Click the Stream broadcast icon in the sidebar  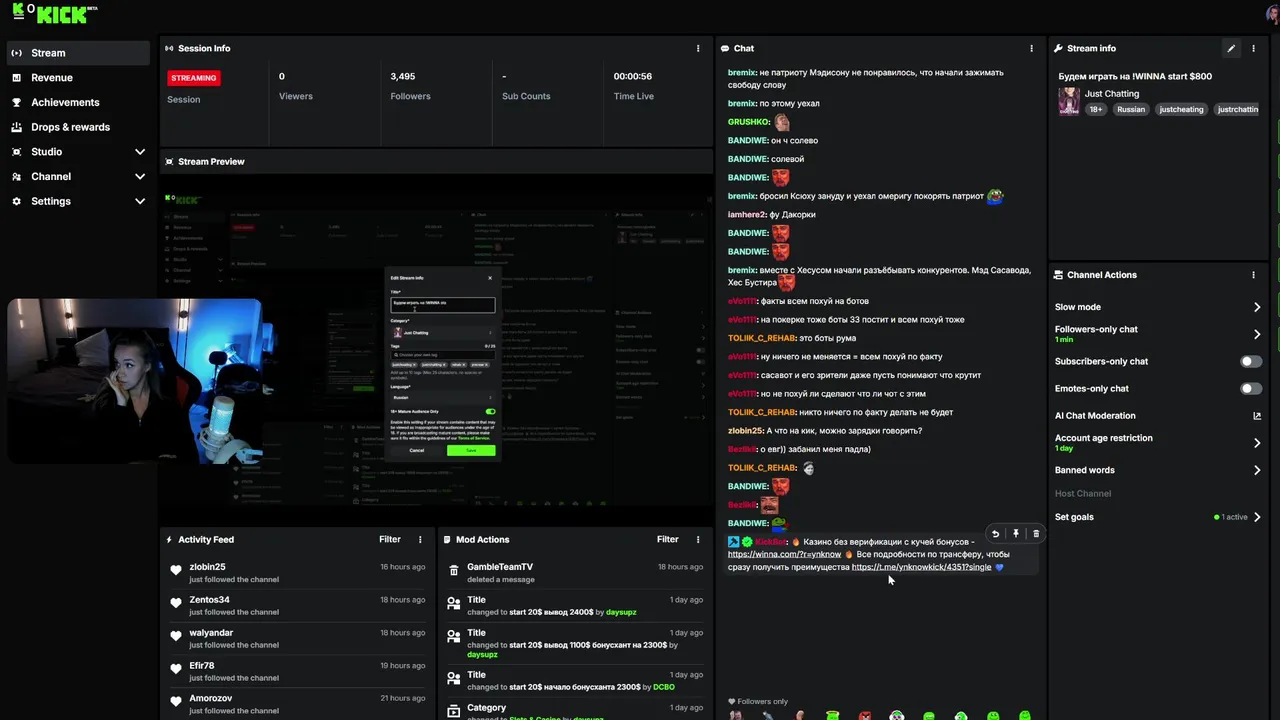point(16,53)
